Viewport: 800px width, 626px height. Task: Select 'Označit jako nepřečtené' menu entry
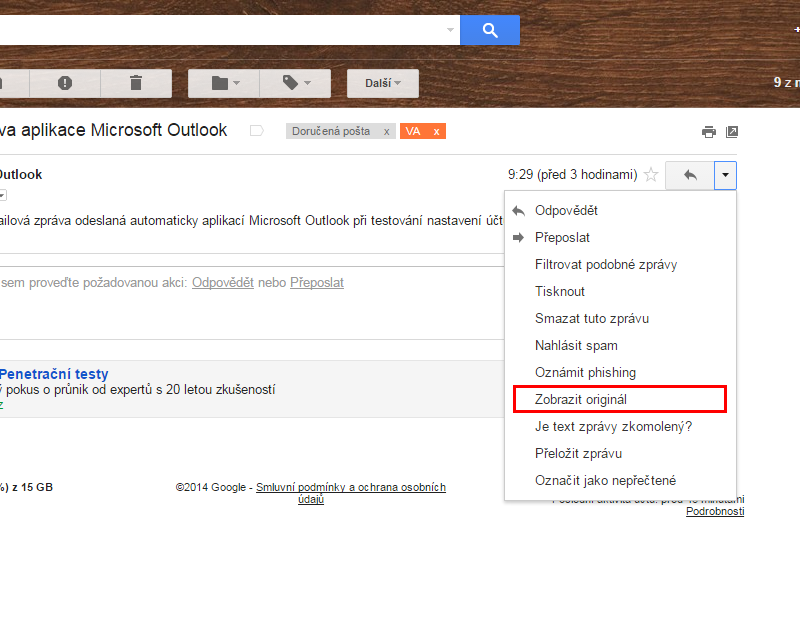(x=605, y=480)
